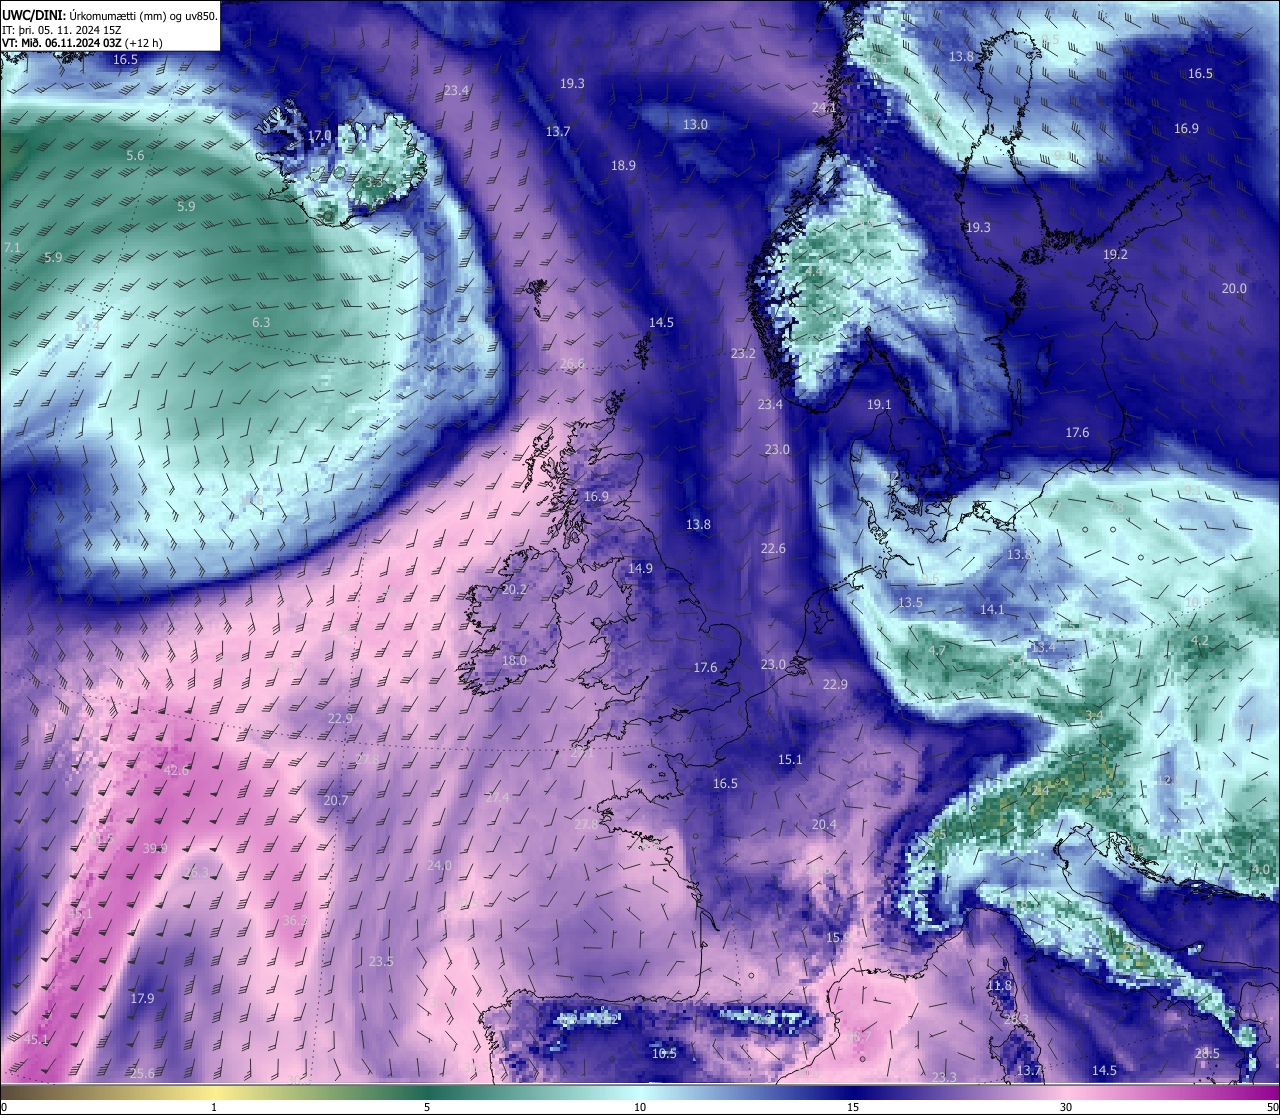Click the 22.6 value in the North Sea

(773, 548)
